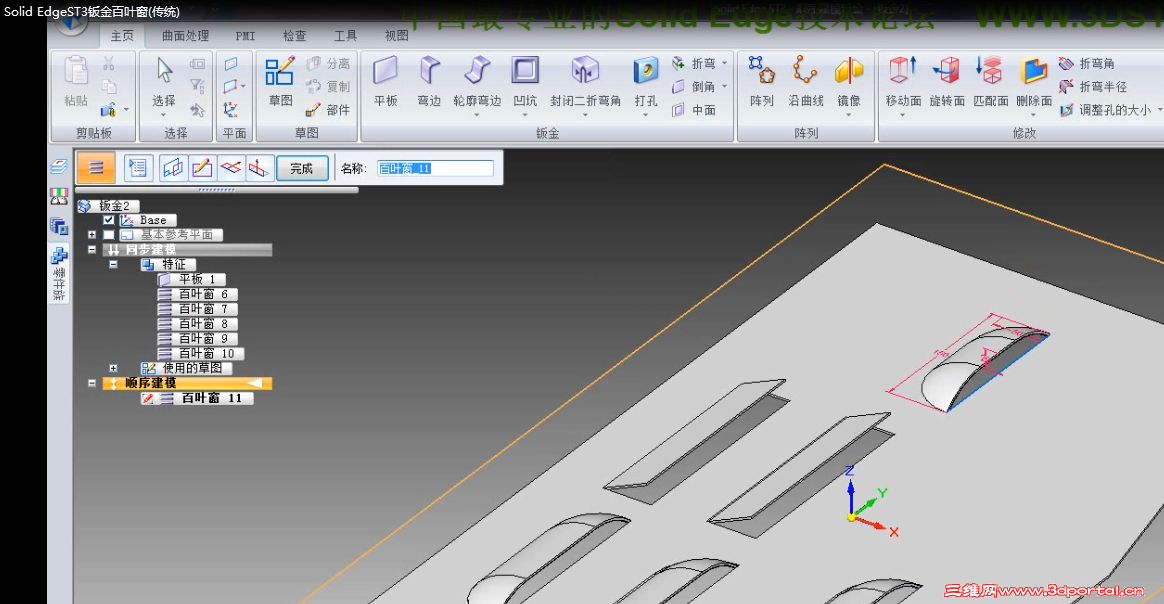Screen dimensions: 1164x604
Task: Click the 打孔 (Hole) tool
Action: (646, 80)
